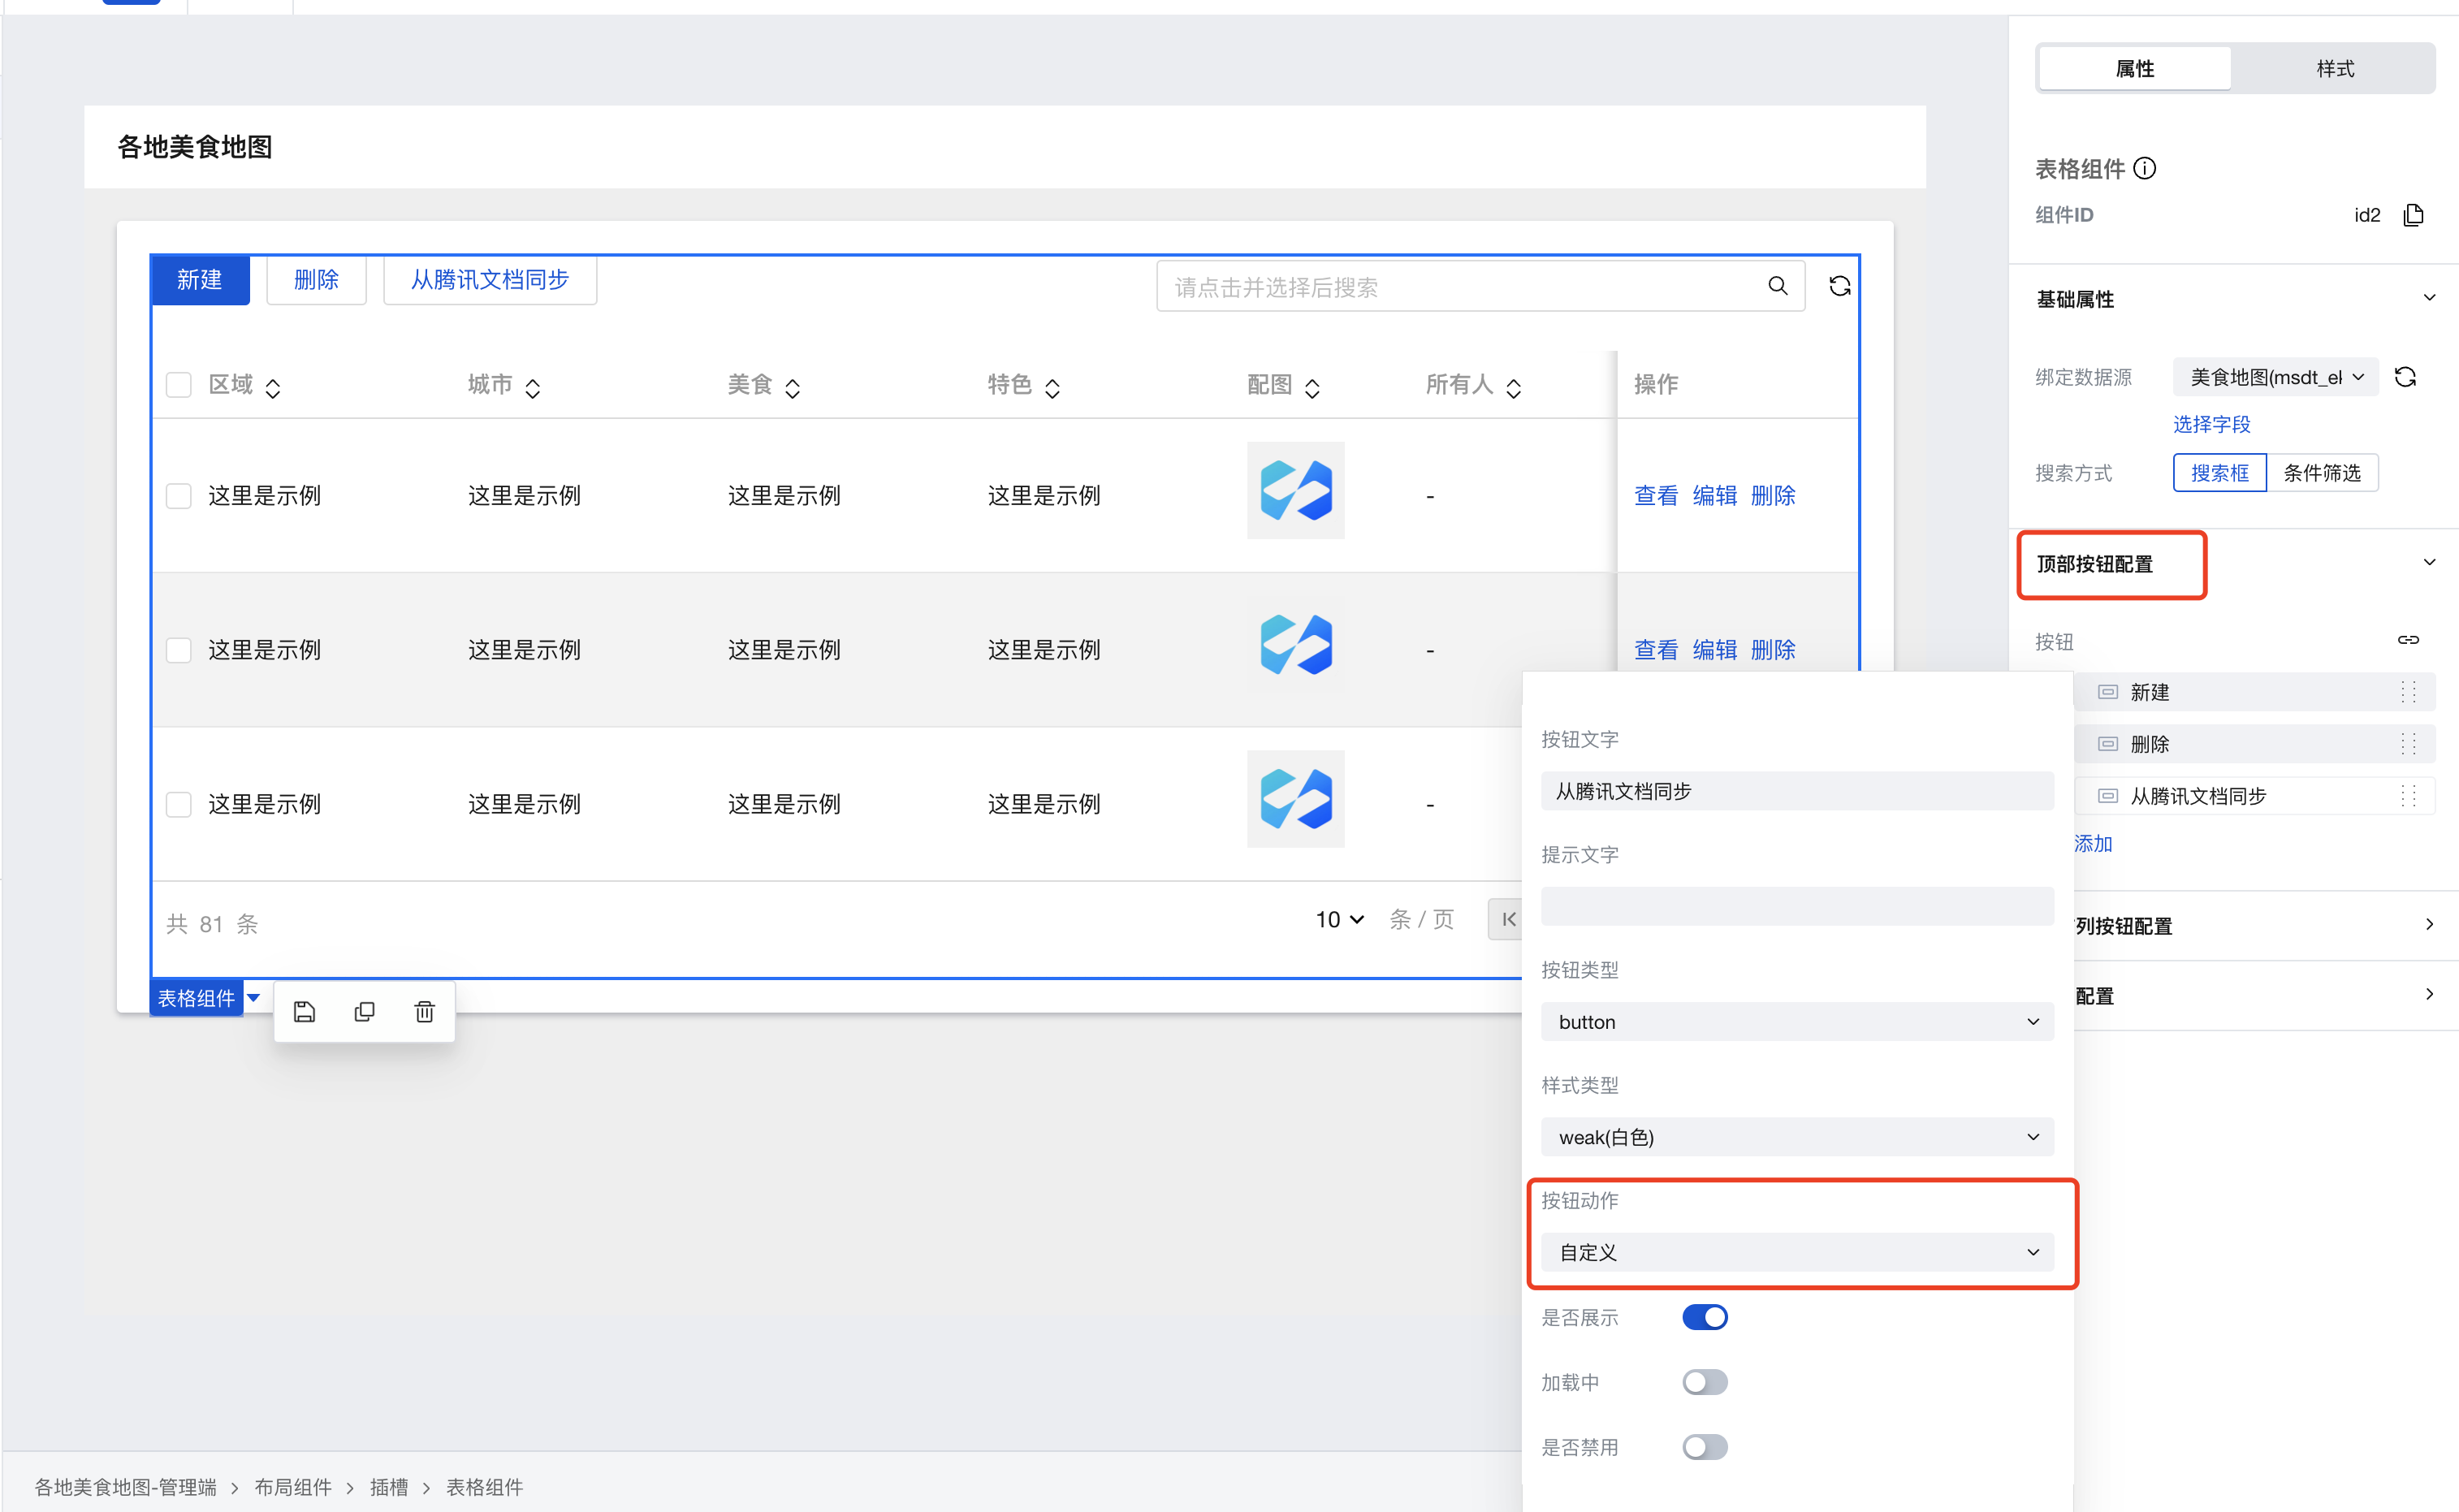Open the 样式类型 weak dropdown
The height and width of the screenshot is (1512, 2459).
1796,1137
